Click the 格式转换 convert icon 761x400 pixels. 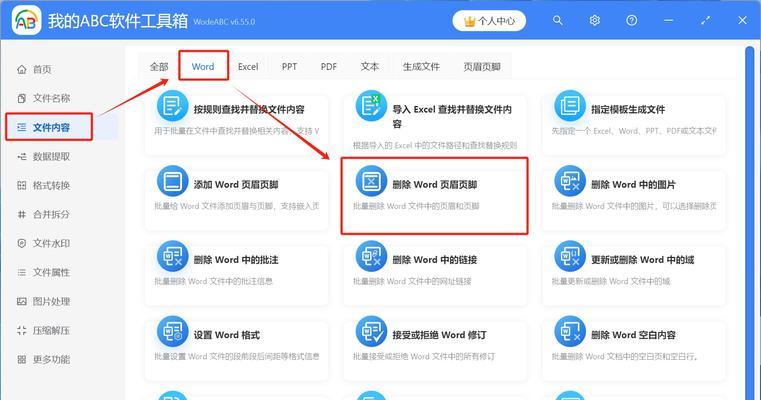coord(21,185)
